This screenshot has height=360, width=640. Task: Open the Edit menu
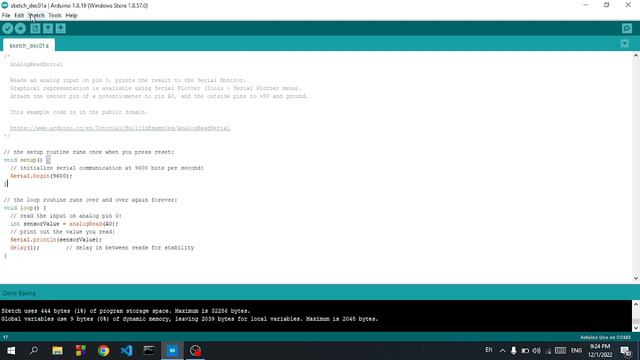19,16
